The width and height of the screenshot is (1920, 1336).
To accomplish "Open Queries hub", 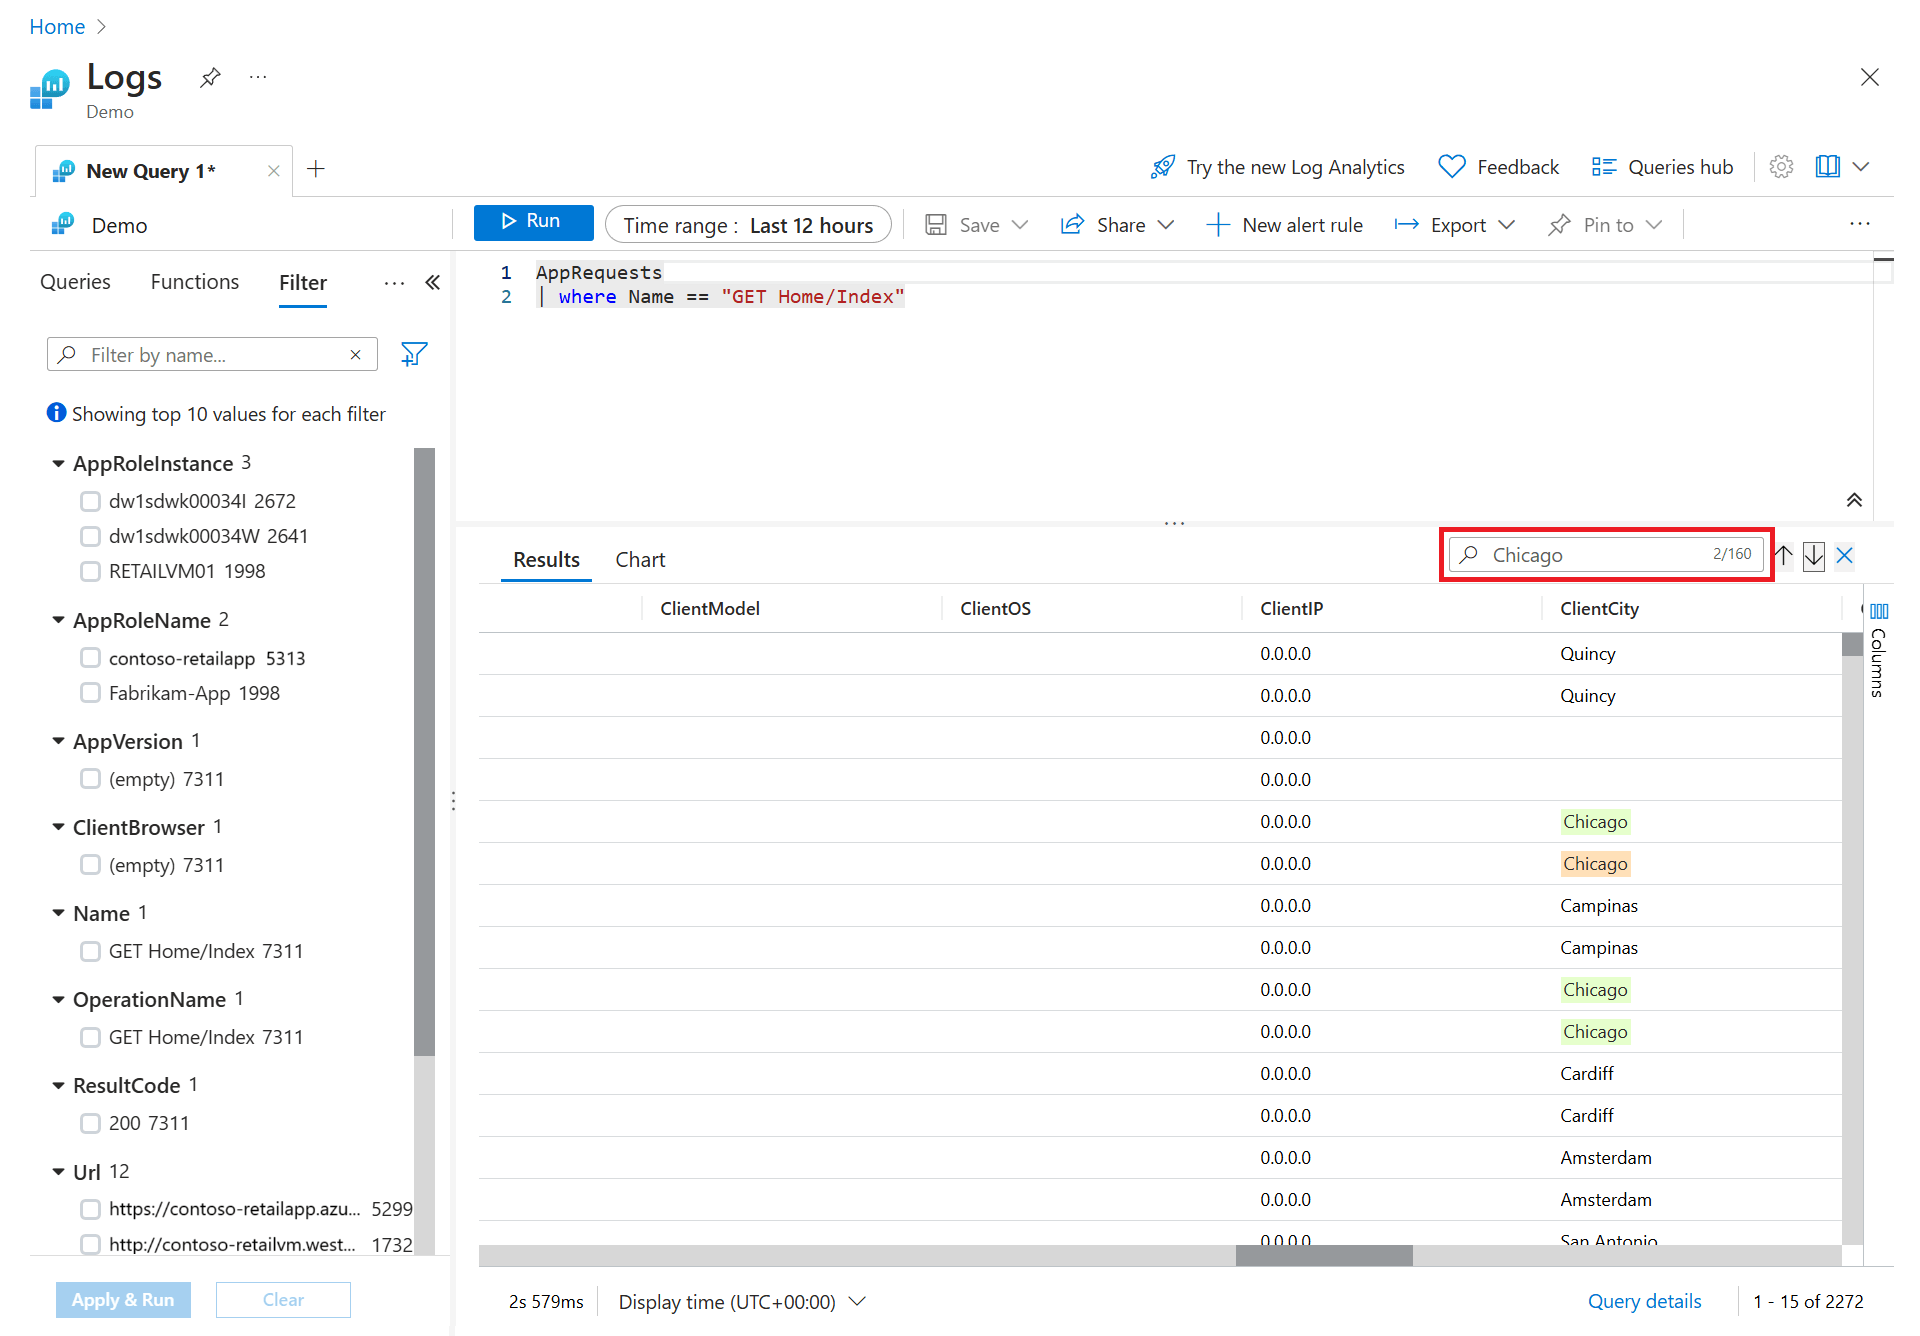I will [1662, 167].
